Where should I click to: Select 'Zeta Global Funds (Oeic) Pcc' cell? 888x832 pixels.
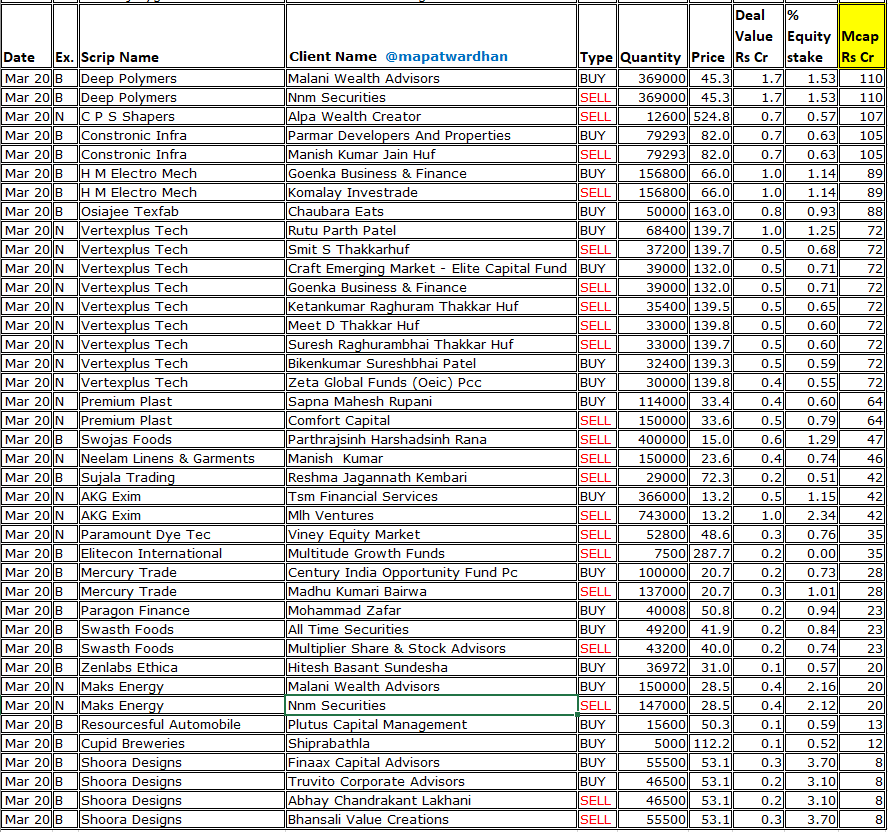[431, 382]
